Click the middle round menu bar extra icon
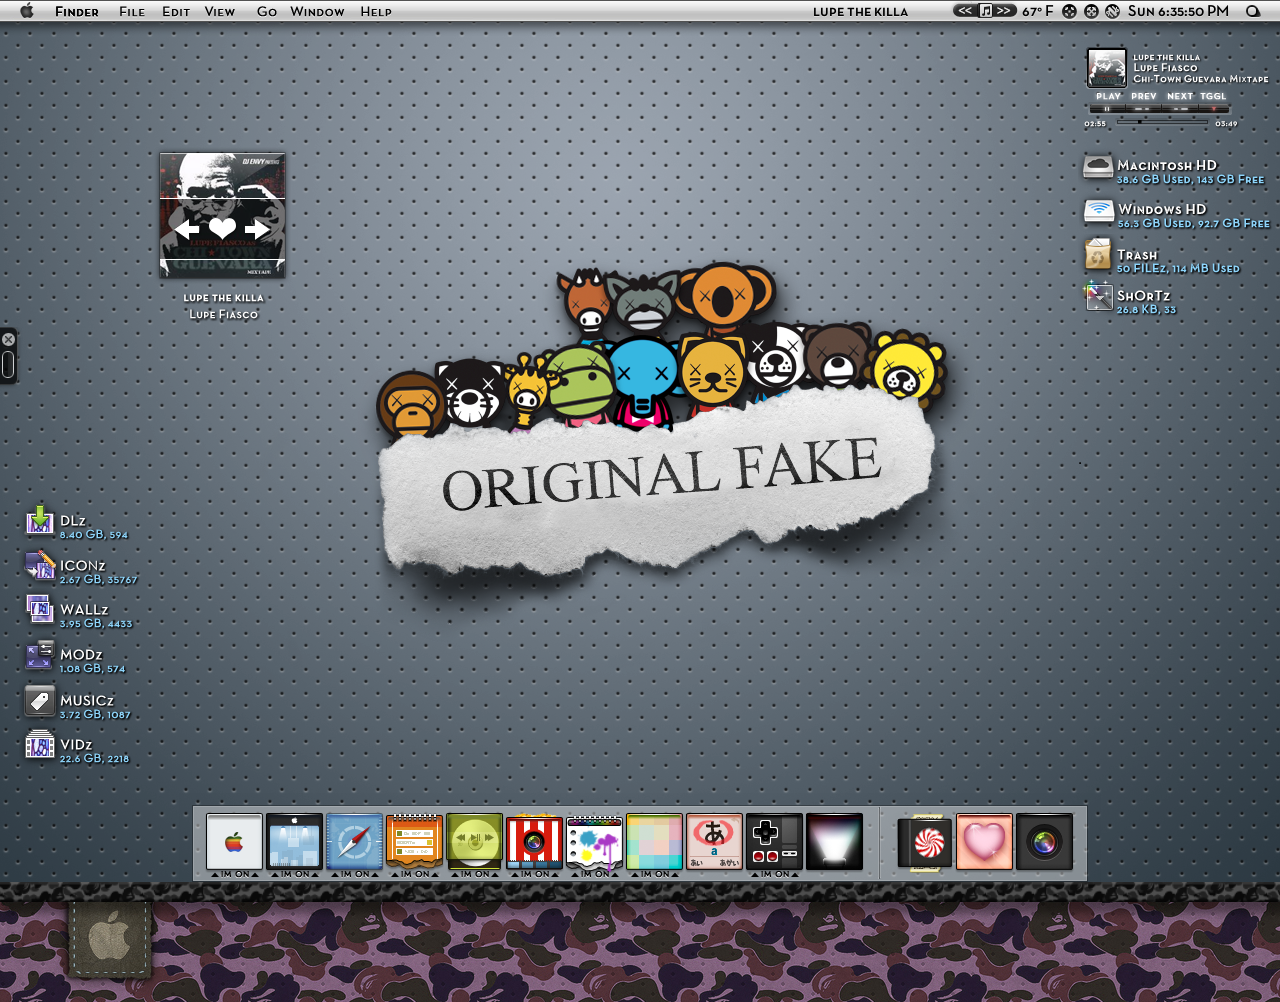Image resolution: width=1280 pixels, height=1002 pixels. point(1091,11)
